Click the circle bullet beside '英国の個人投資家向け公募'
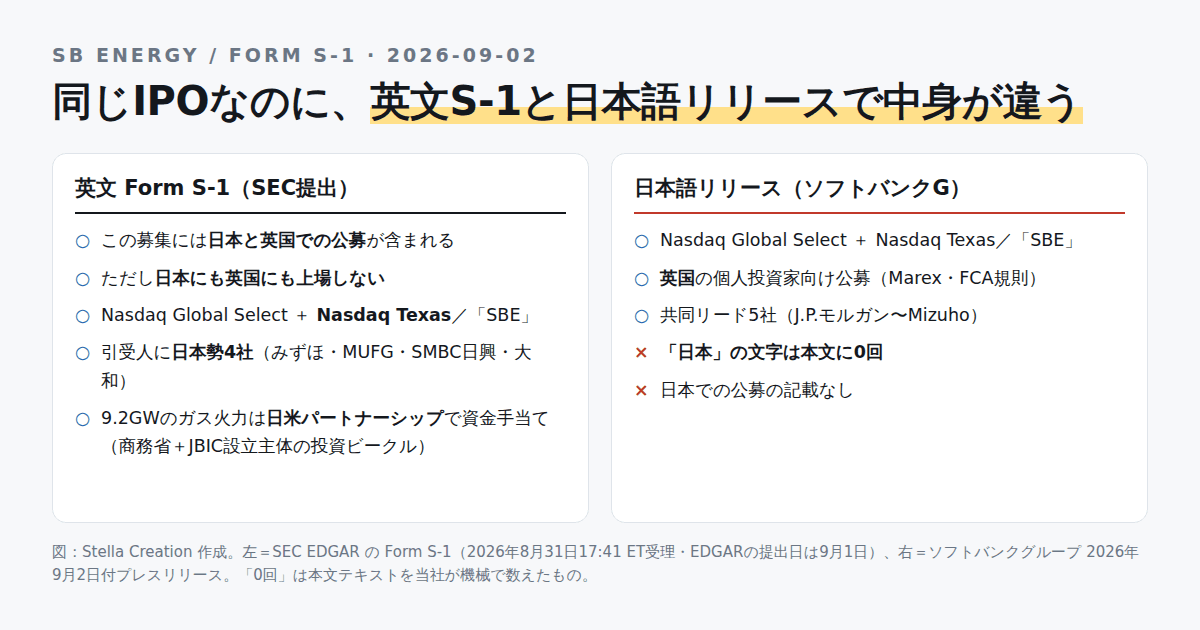The width and height of the screenshot is (1200, 630). pyautogui.click(x=642, y=279)
